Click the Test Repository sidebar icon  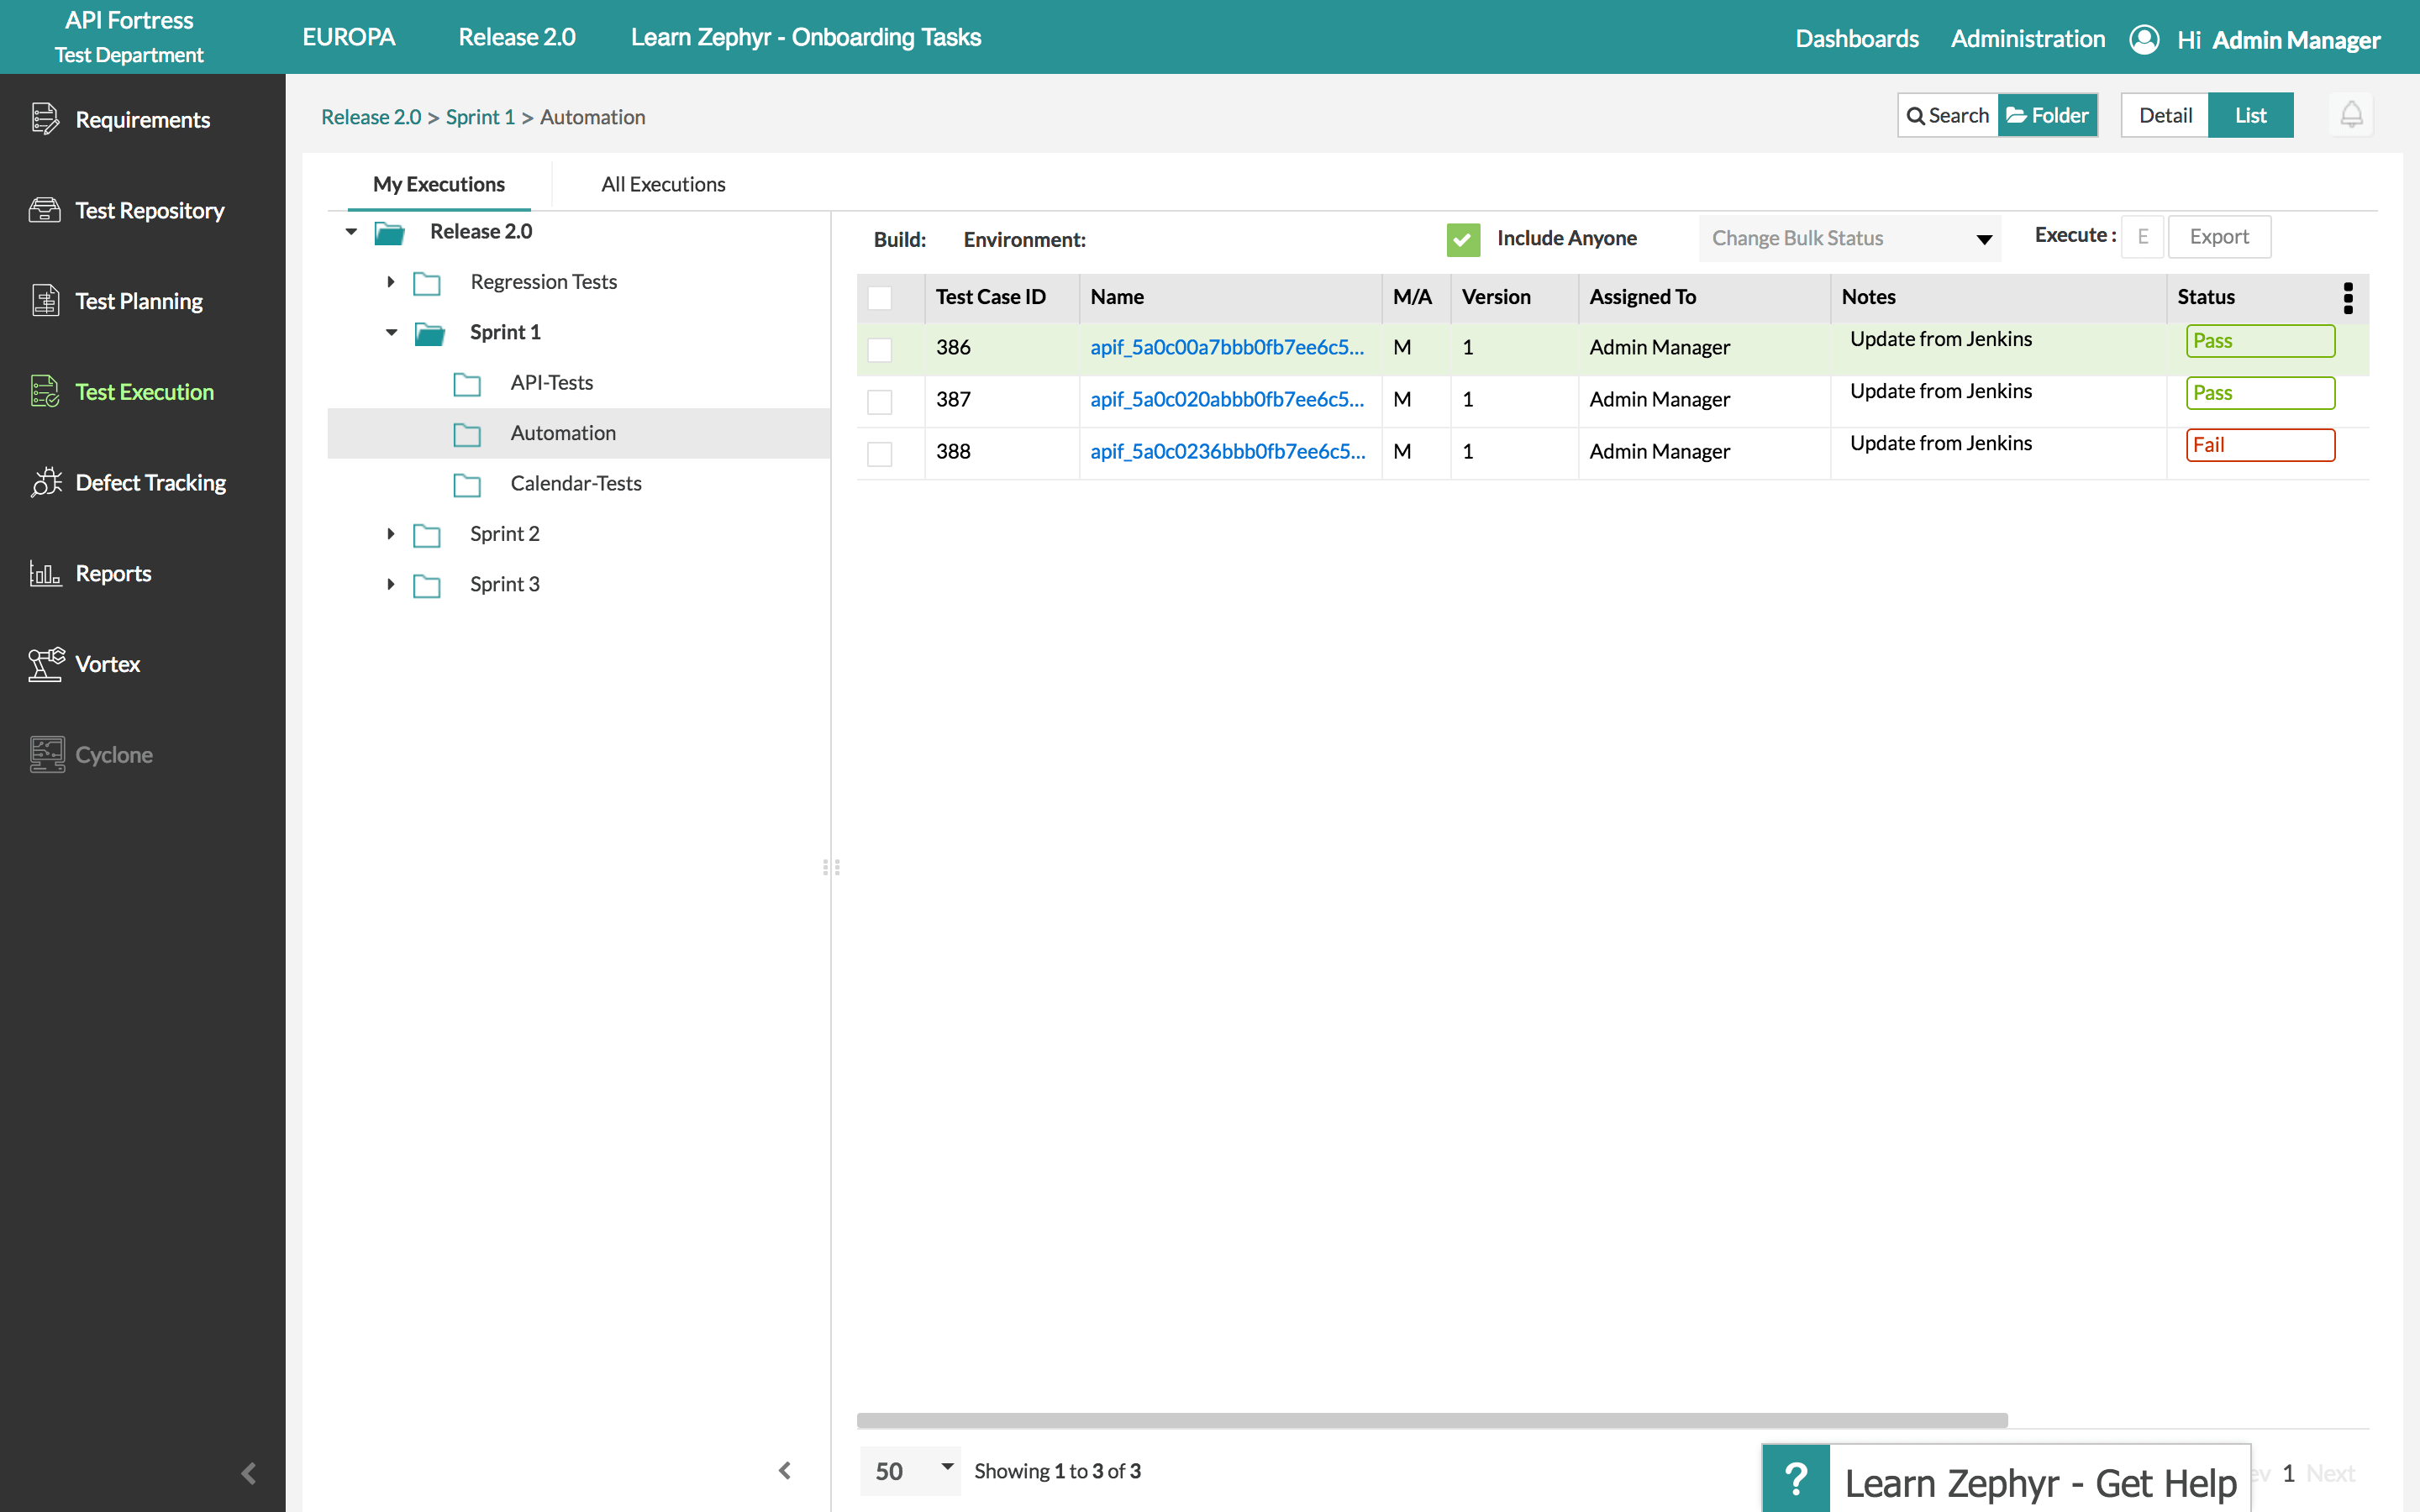[44, 210]
